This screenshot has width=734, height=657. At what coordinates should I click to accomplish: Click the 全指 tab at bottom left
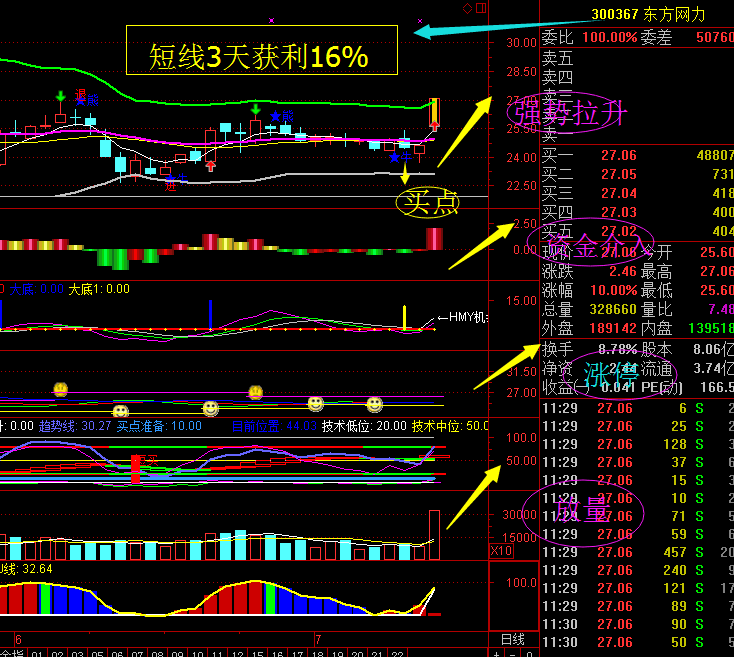(13, 653)
